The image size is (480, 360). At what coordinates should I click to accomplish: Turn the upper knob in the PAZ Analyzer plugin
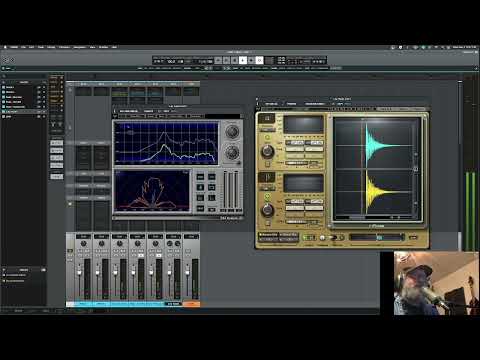(232, 132)
